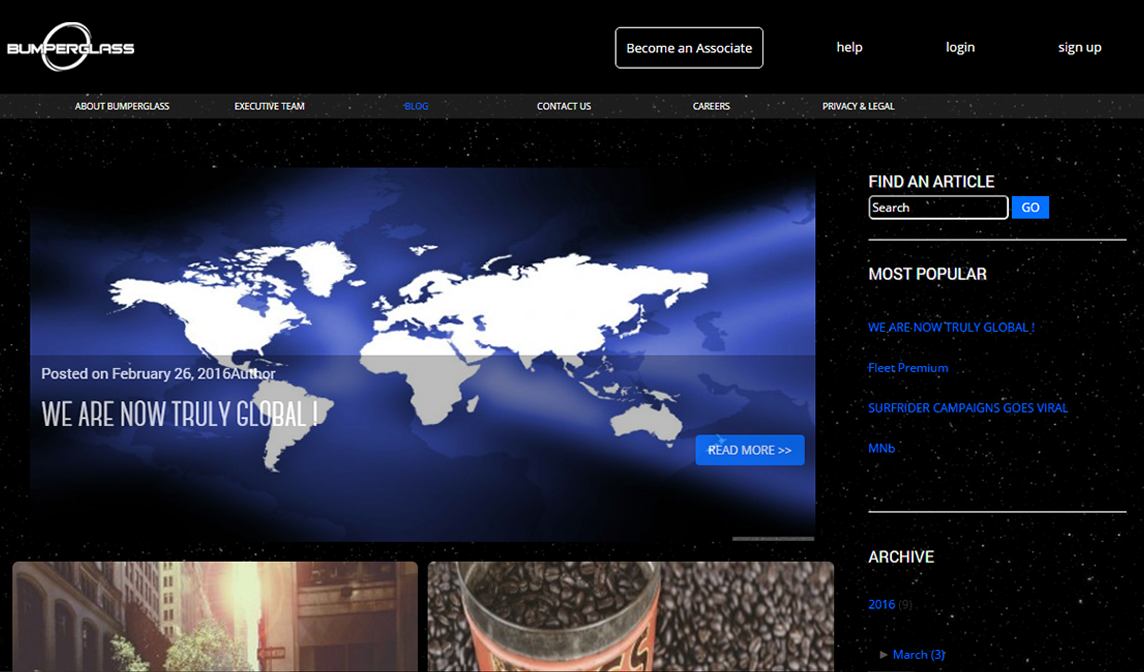
Task: Open the Privacy & Legal menu item
Action: tap(858, 106)
